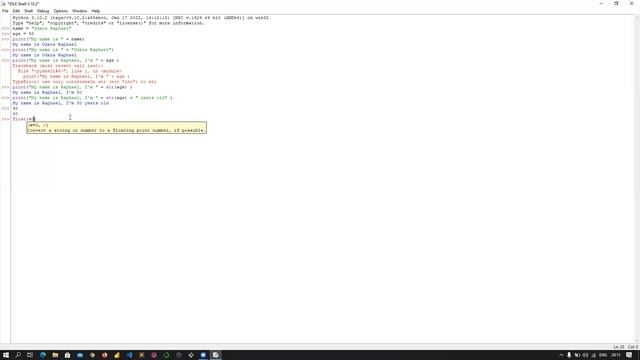Open the notification center icon
Viewport: 640px width, 360px height.
(629, 355)
